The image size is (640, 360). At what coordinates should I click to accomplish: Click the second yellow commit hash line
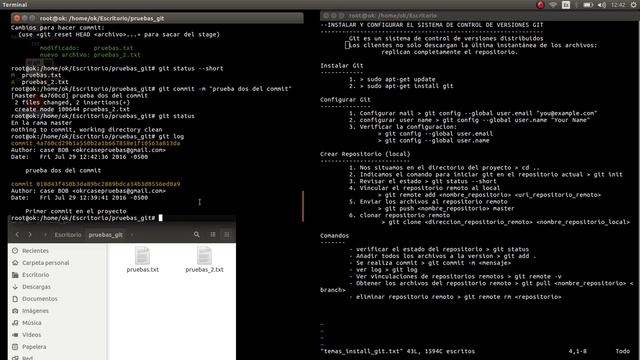click(x=96, y=184)
